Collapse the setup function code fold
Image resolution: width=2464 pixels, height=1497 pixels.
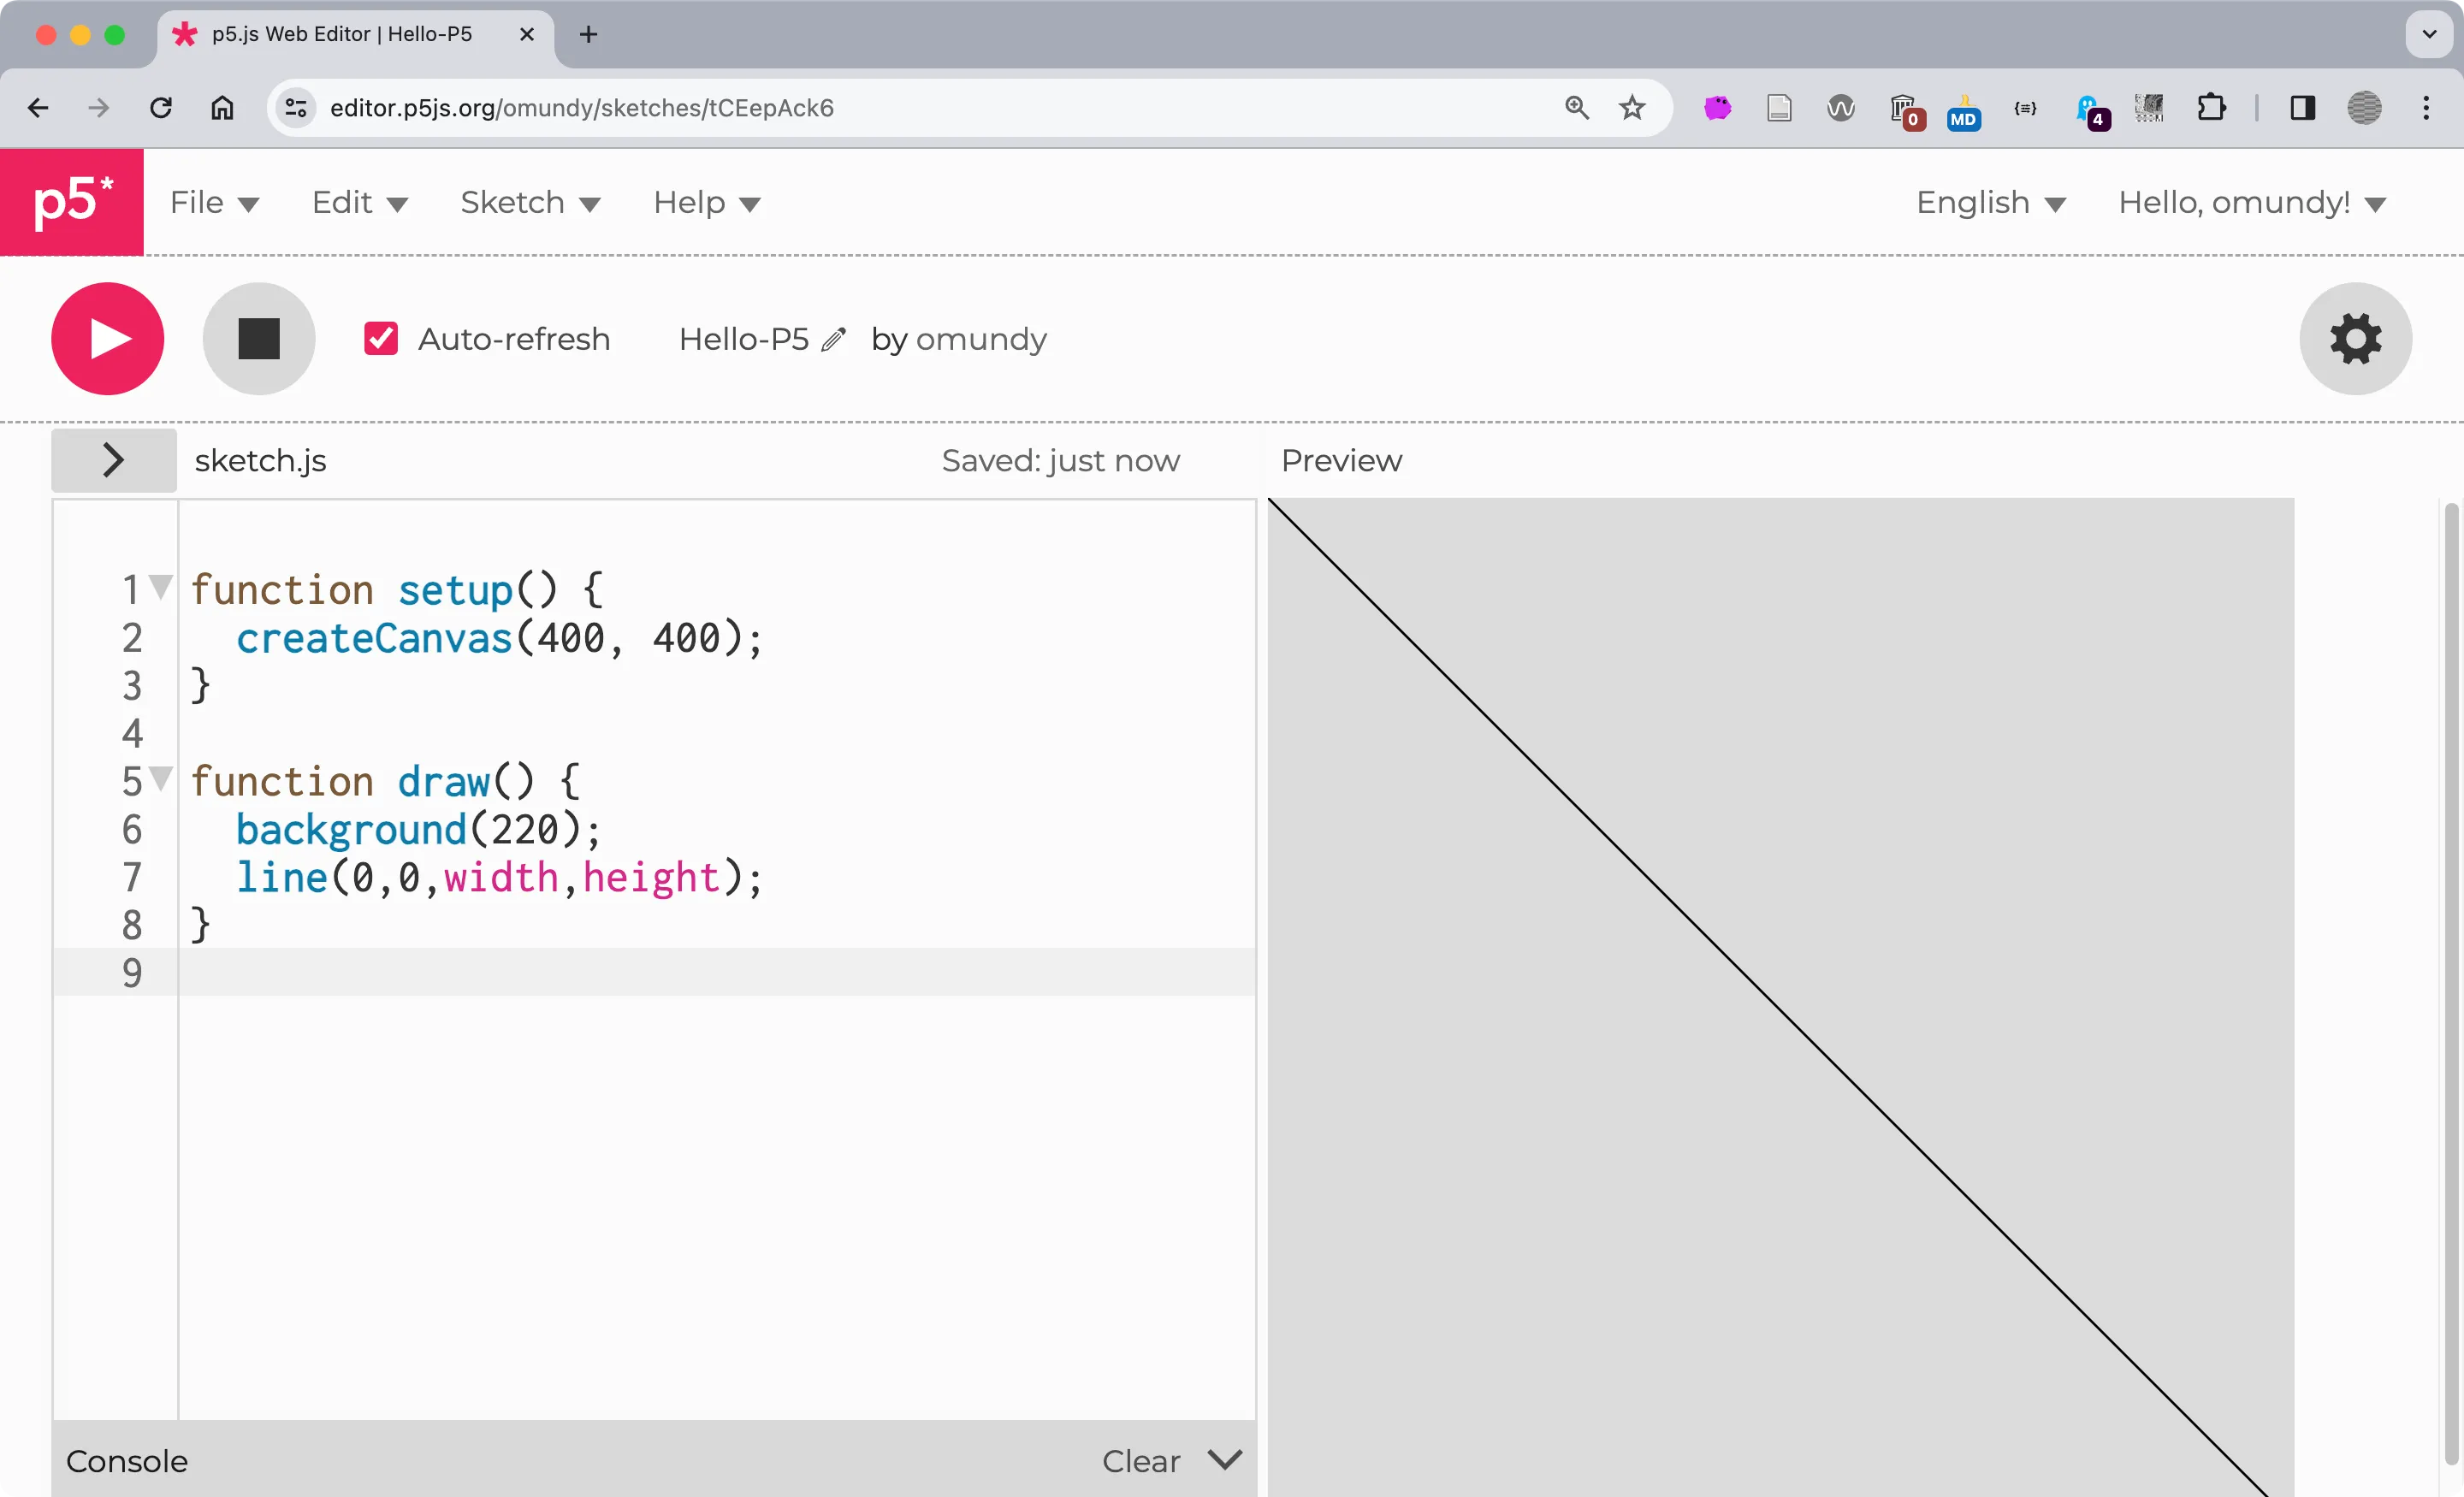click(x=160, y=588)
